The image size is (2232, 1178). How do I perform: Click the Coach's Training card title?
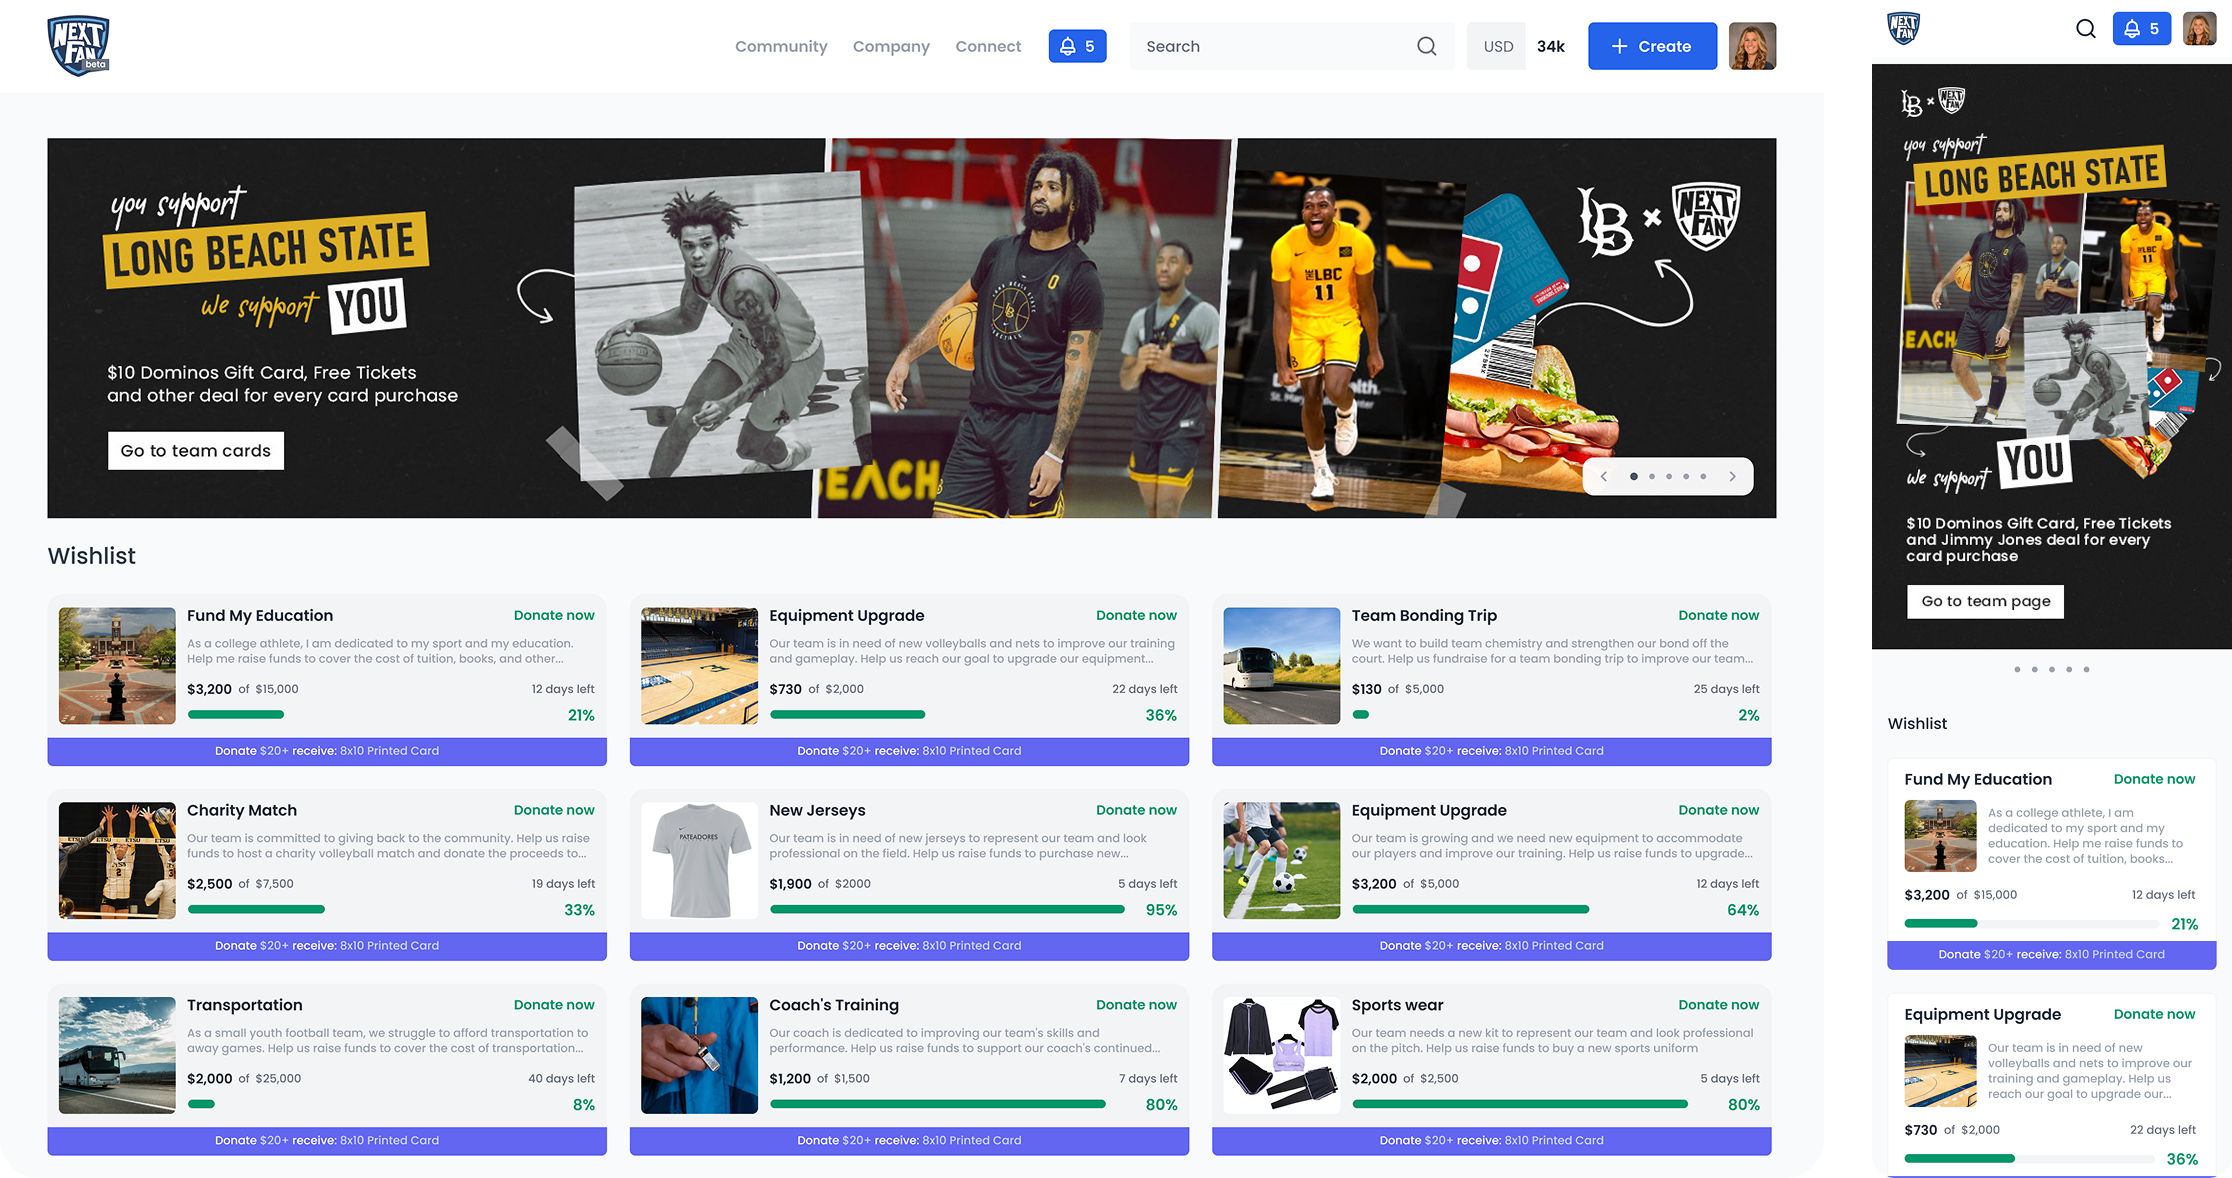tap(834, 1005)
